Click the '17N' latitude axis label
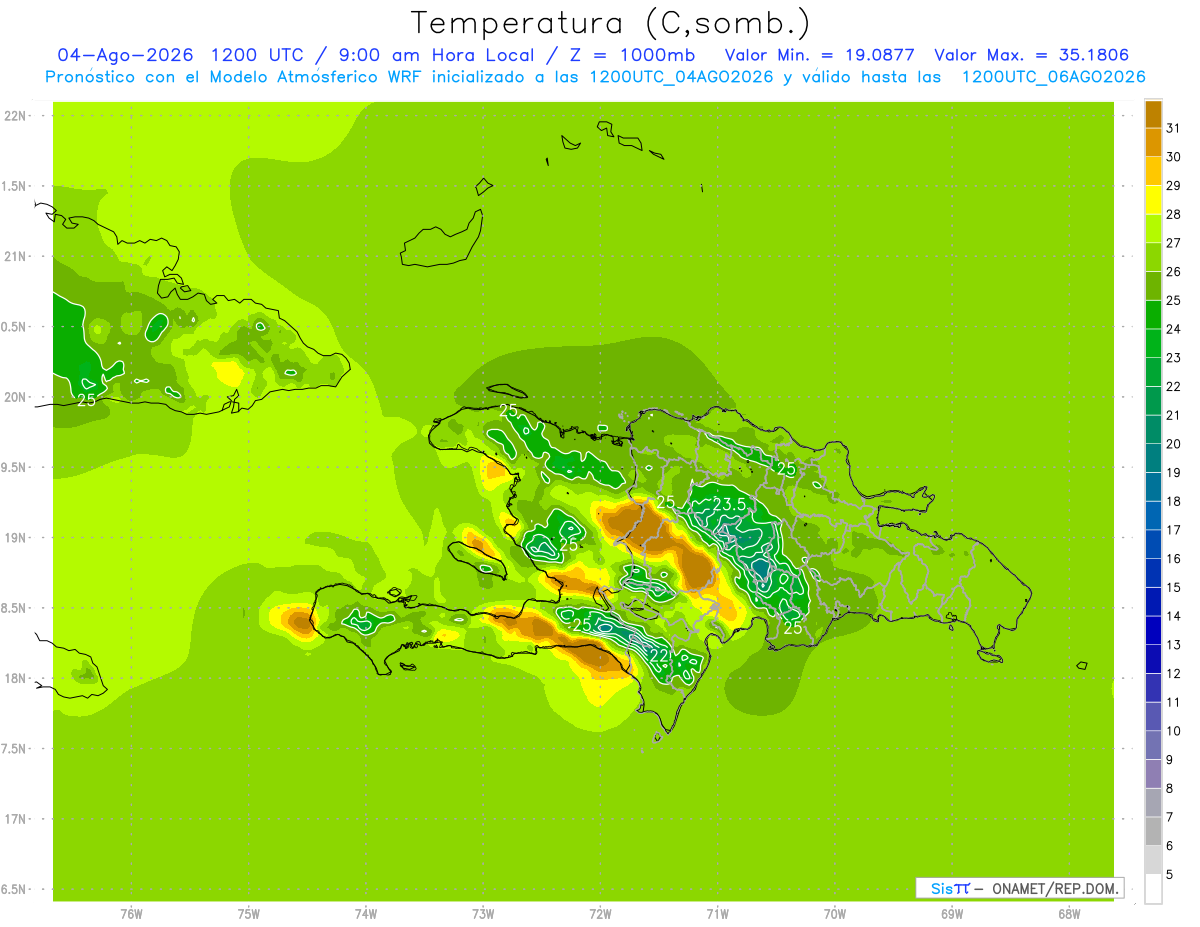The width and height of the screenshot is (1200, 927). click(x=14, y=820)
